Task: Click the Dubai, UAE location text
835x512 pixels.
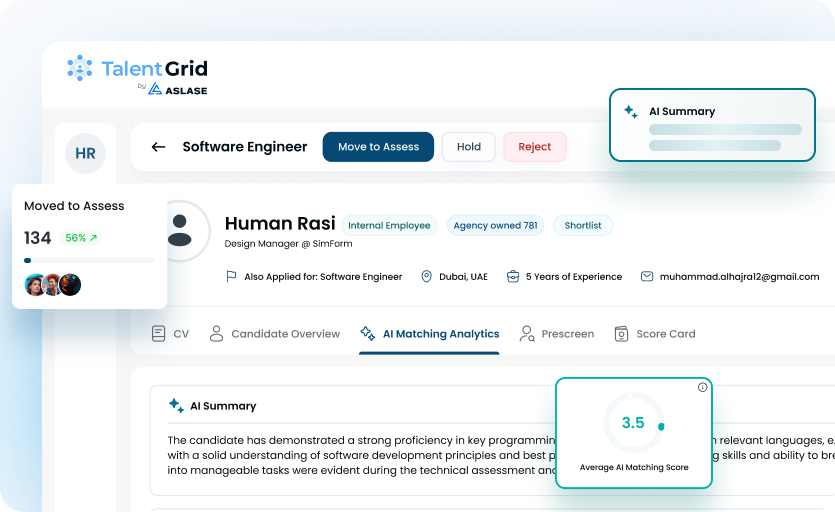Action: pos(463,277)
